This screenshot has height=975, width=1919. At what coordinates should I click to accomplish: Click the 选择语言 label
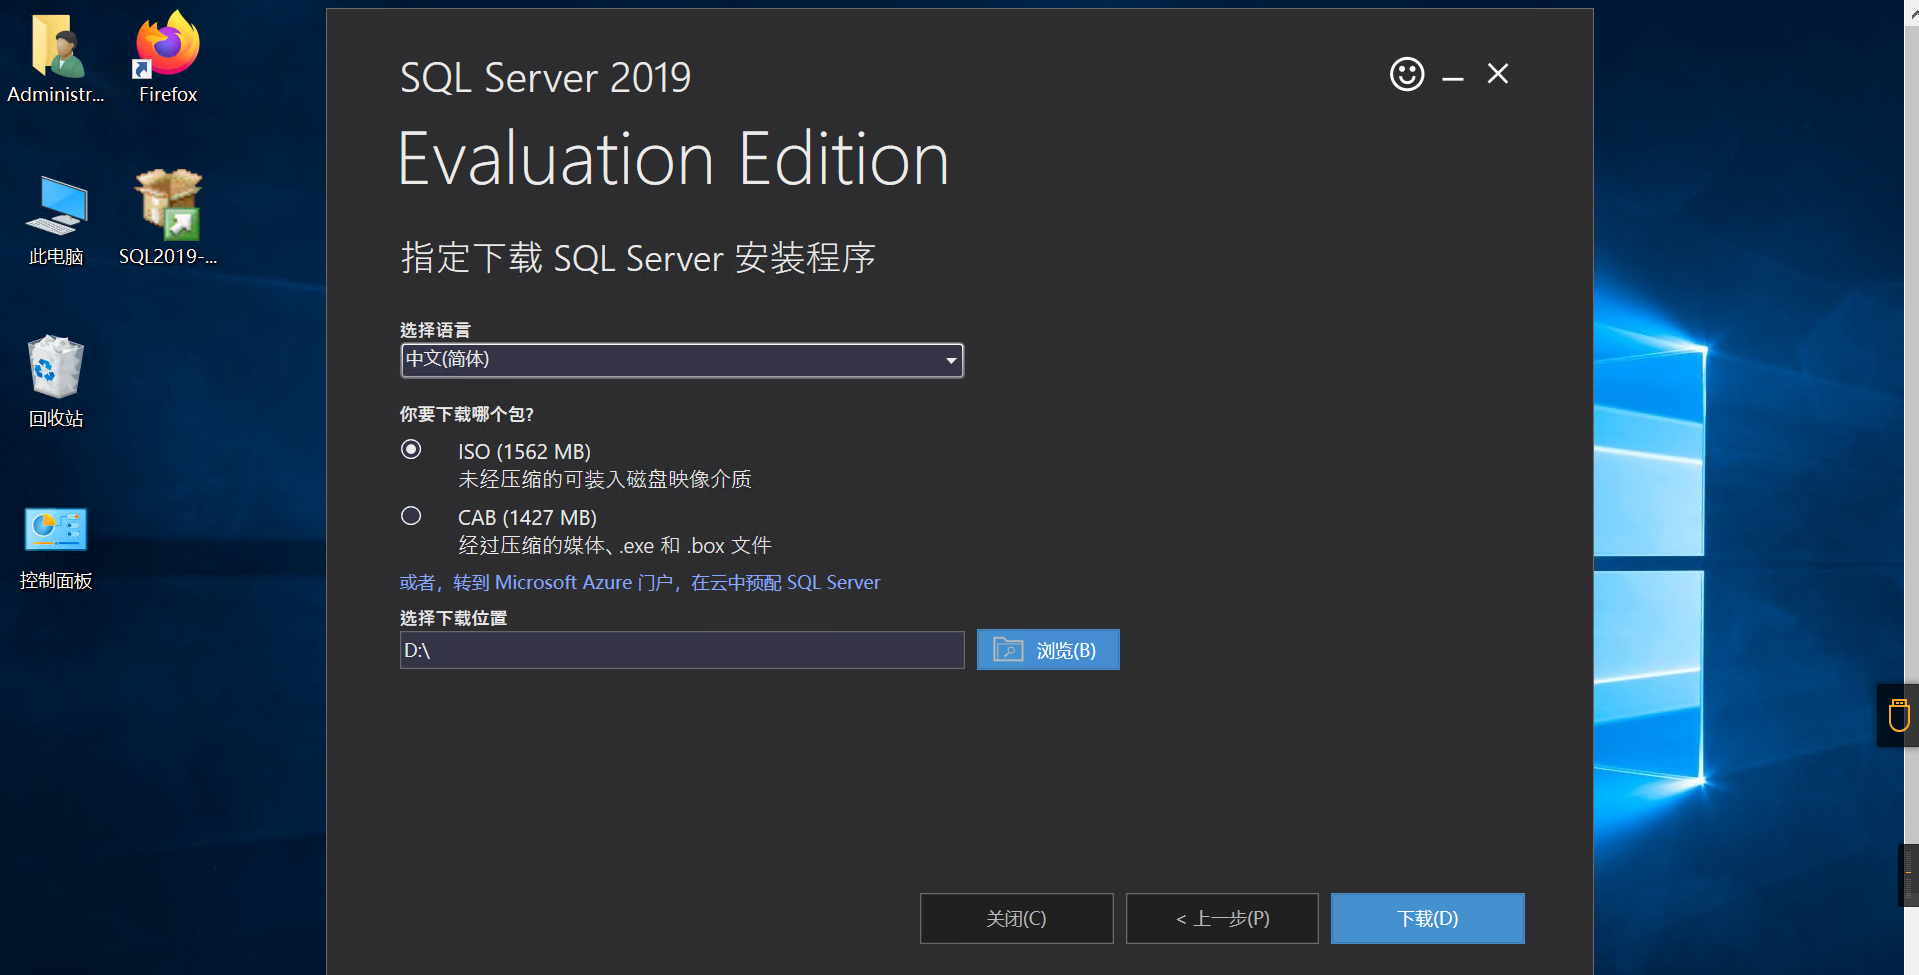tap(435, 330)
